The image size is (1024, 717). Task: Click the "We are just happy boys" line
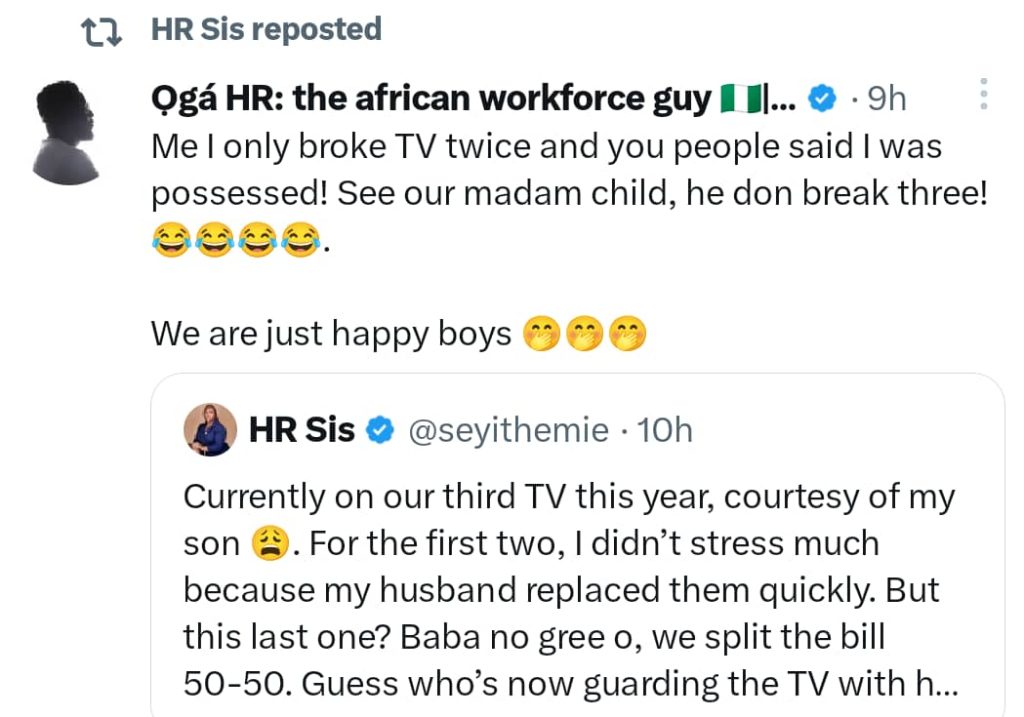pyautogui.click(x=330, y=333)
